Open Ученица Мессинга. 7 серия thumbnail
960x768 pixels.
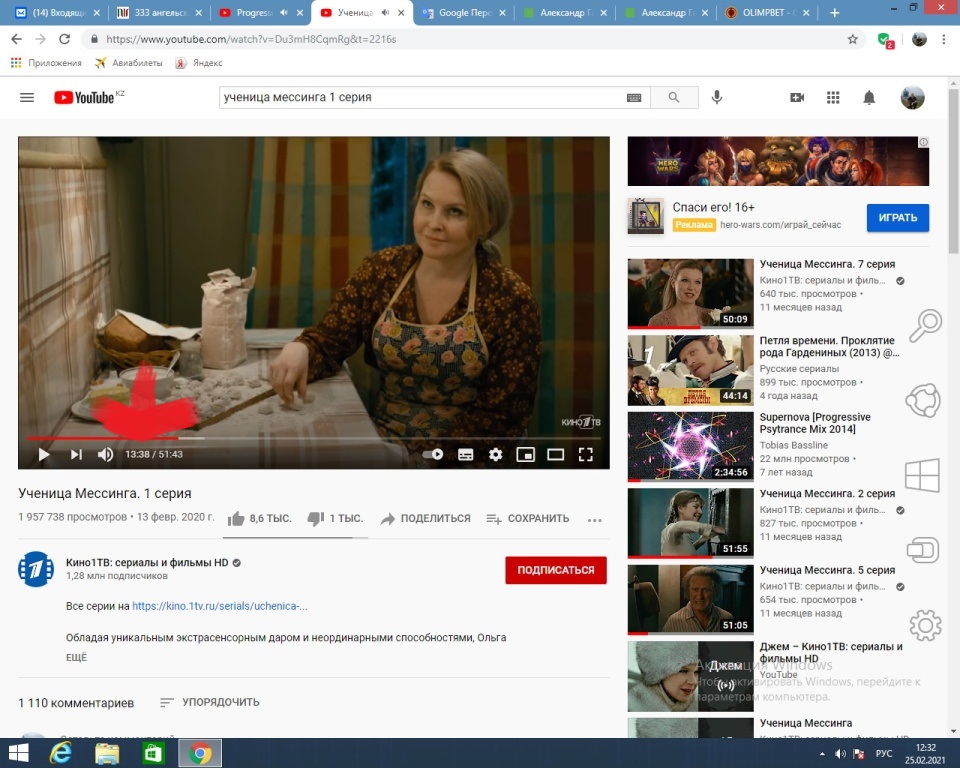click(691, 293)
